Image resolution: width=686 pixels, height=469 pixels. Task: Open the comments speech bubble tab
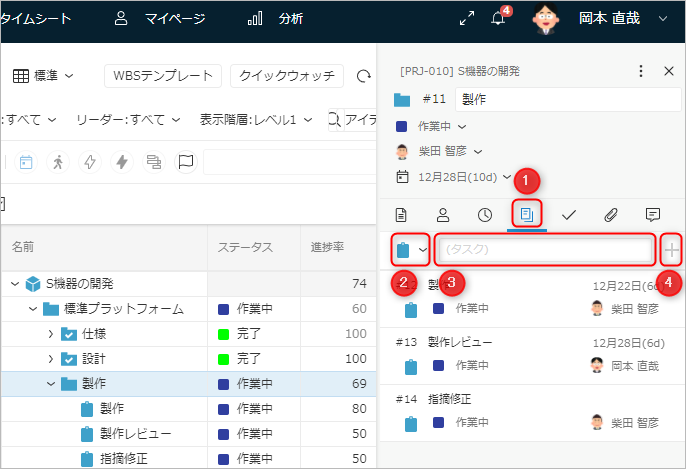coord(653,214)
